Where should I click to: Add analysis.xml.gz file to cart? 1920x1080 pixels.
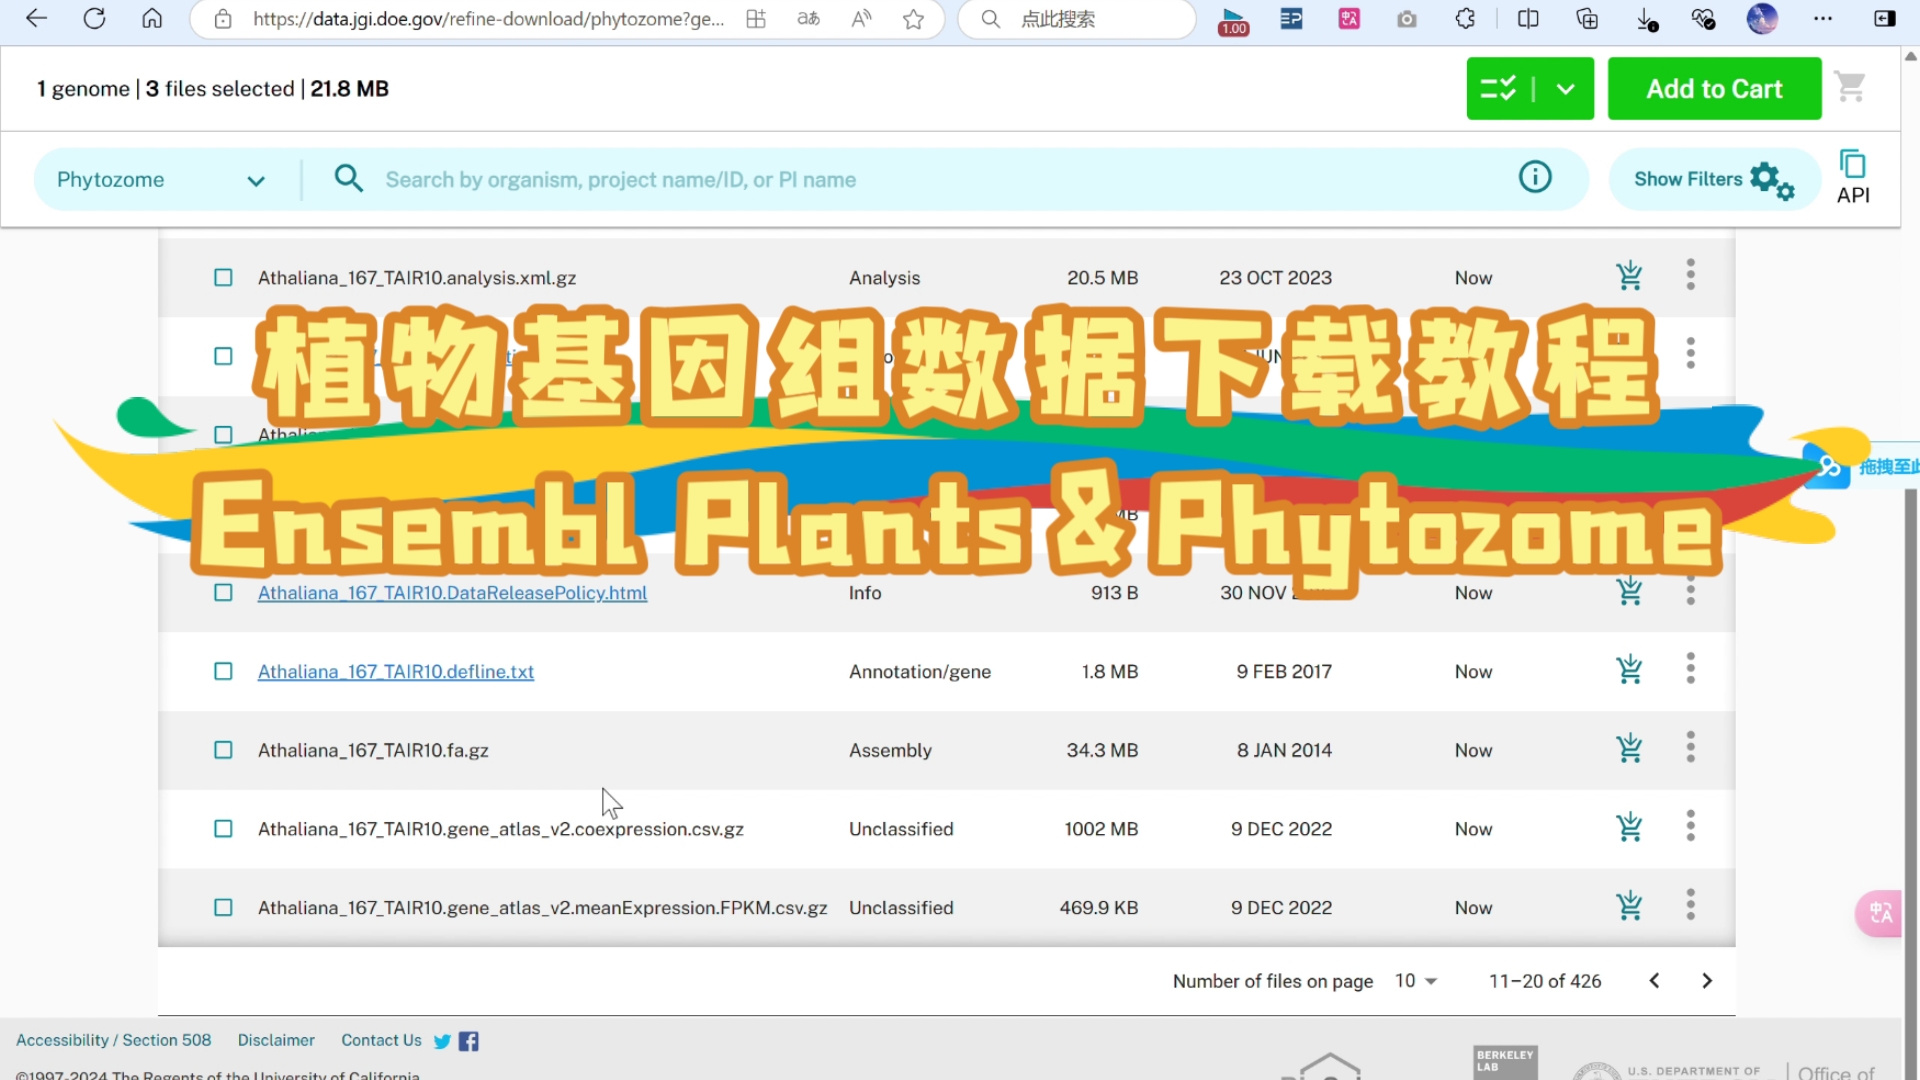click(x=1629, y=276)
